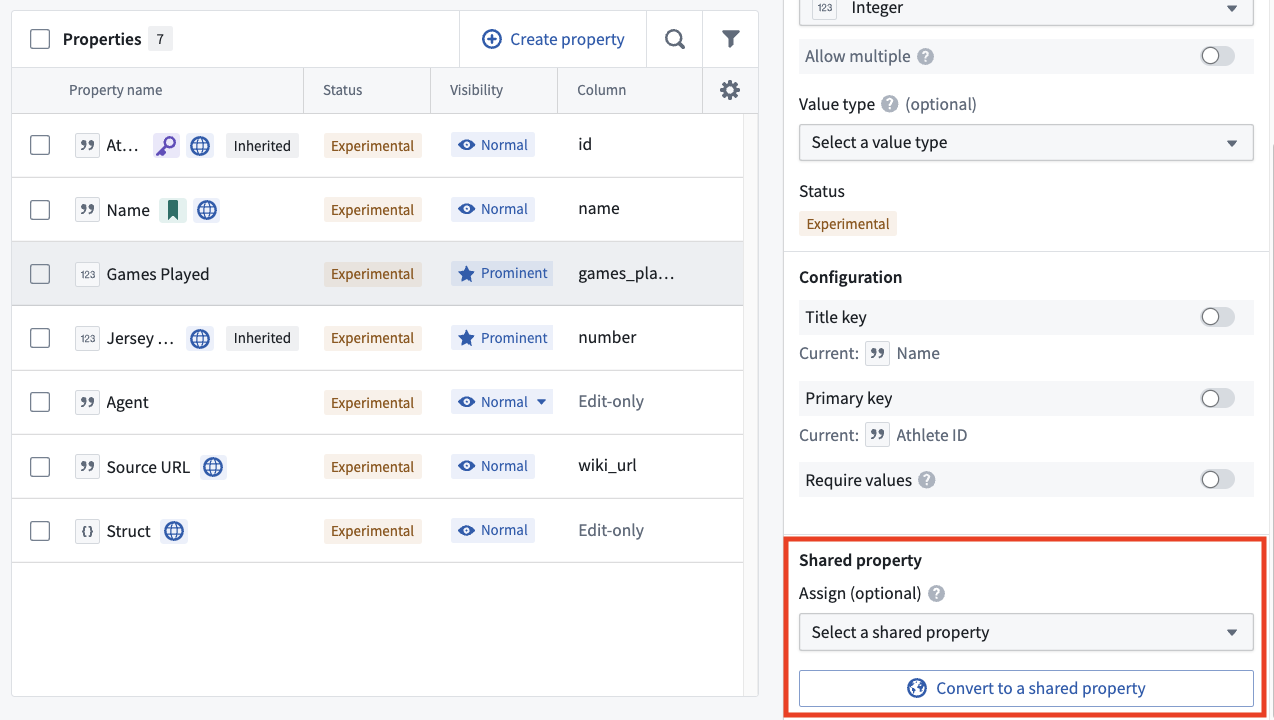Screen dimensions: 1274x720
Task: Click the Experimental status tag in the details panel
Action: tap(848, 224)
